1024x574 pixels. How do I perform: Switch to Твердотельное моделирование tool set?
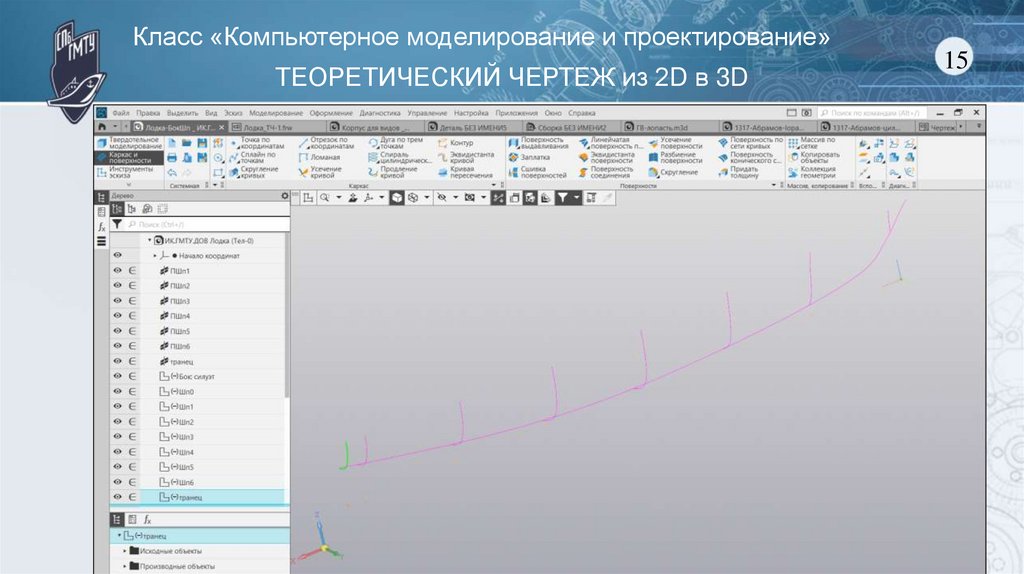[x=129, y=142]
